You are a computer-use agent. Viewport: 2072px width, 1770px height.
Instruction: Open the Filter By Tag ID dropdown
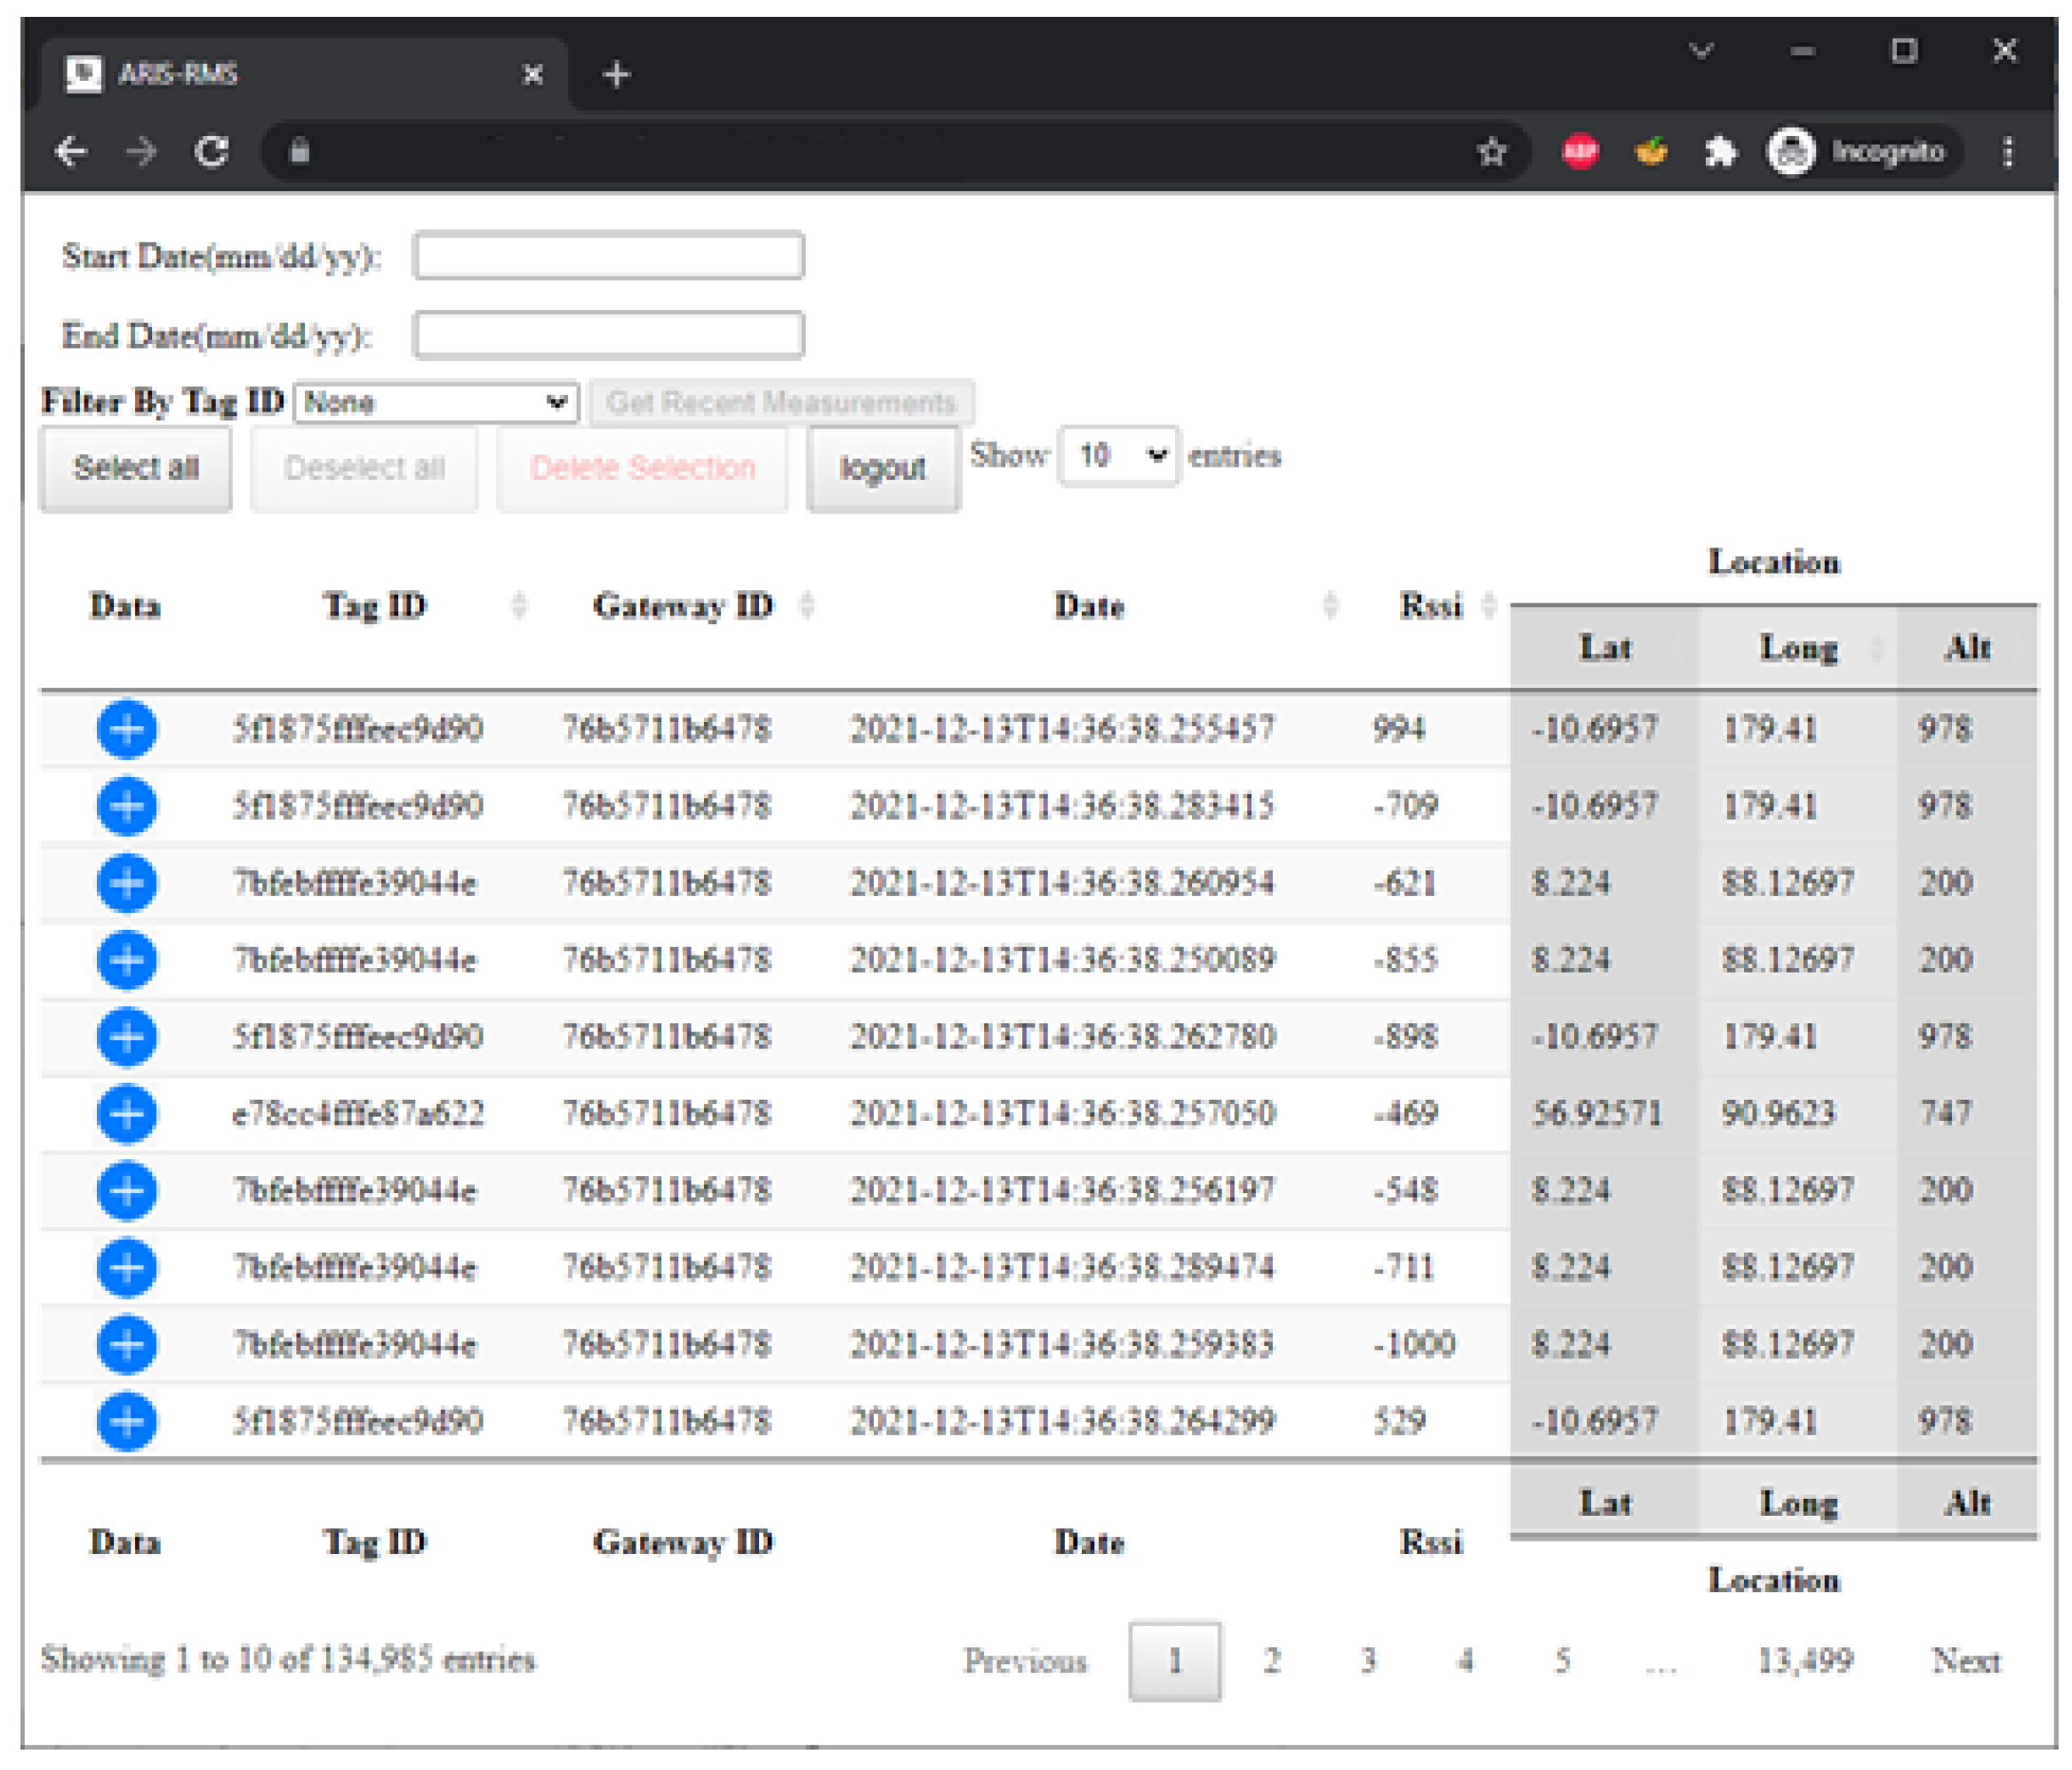click(x=436, y=402)
